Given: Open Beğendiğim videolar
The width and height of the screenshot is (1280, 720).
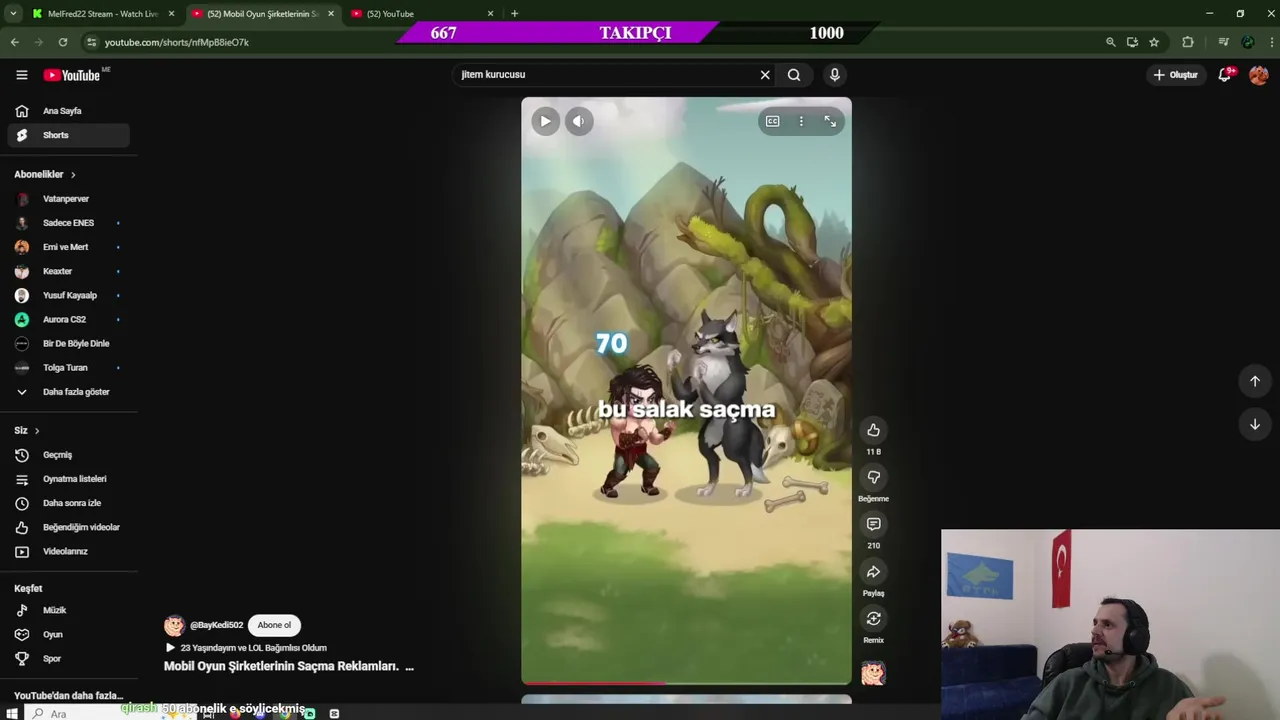Looking at the screenshot, I should point(68,527).
